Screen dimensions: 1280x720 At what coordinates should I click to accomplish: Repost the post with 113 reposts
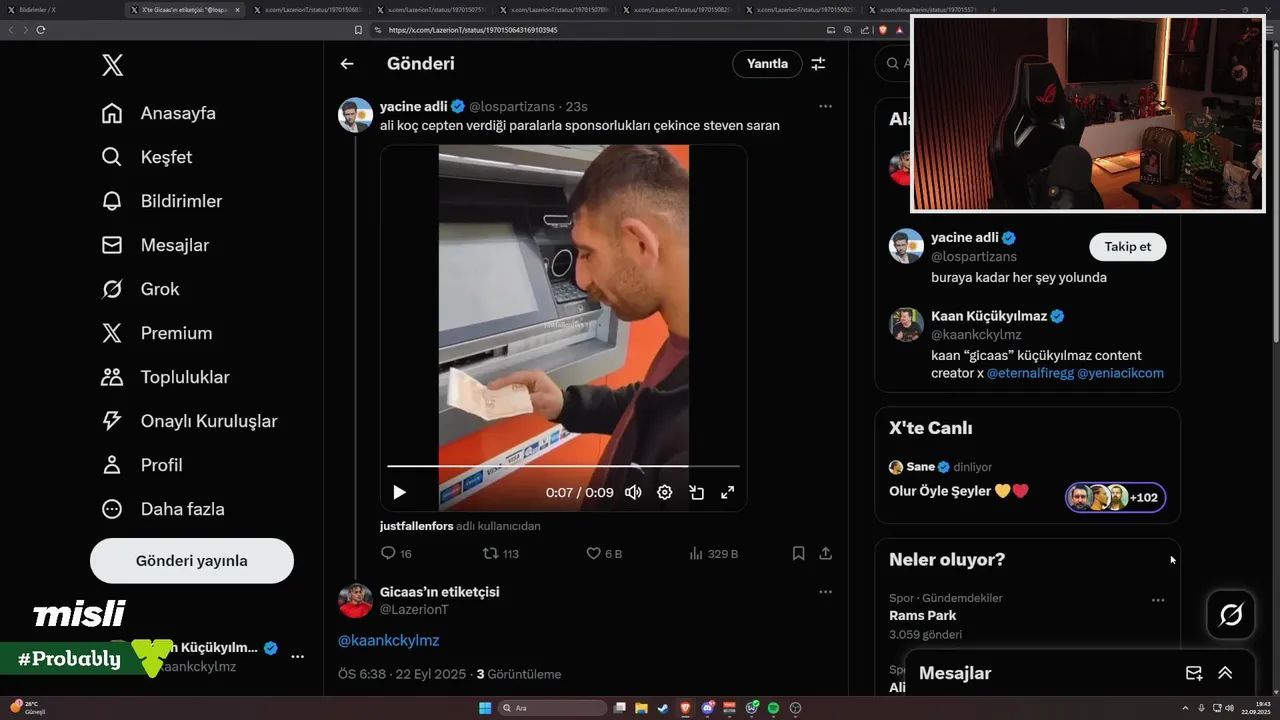coord(500,553)
